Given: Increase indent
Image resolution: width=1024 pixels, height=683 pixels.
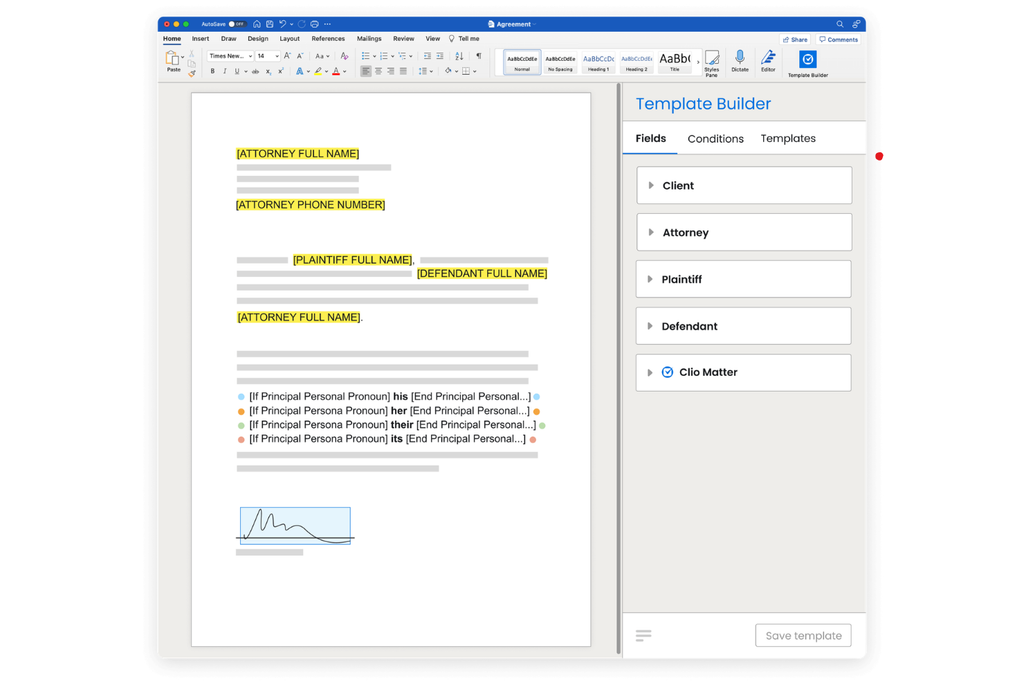Looking at the screenshot, I should click(x=440, y=56).
